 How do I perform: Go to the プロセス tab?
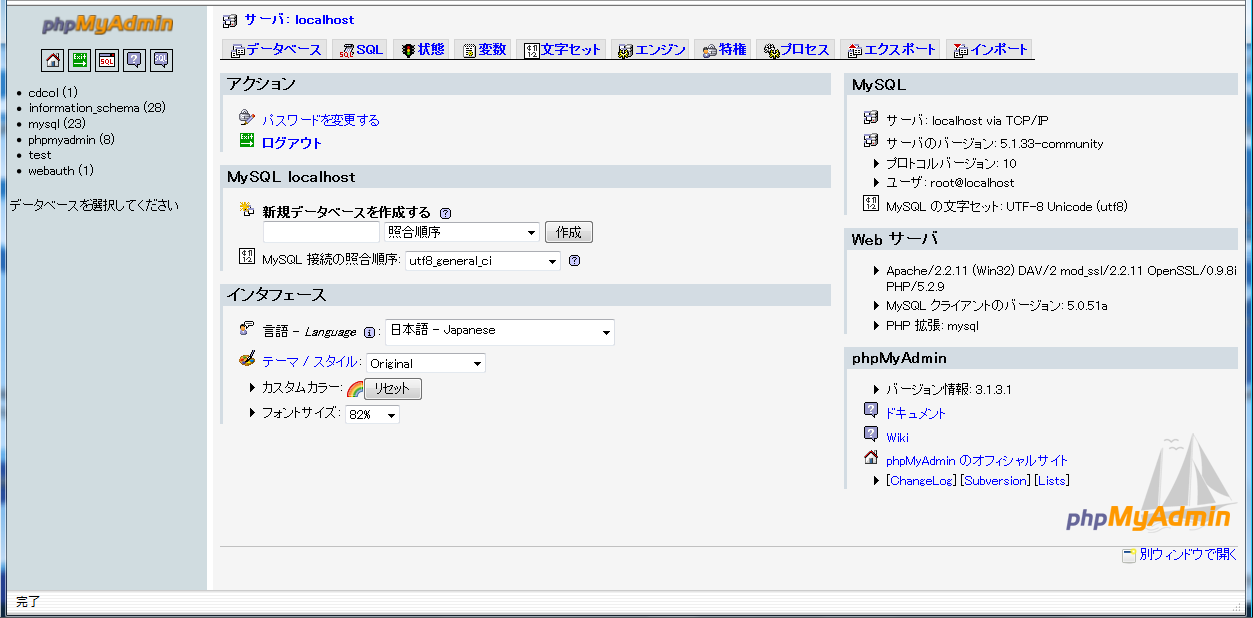(x=796, y=49)
